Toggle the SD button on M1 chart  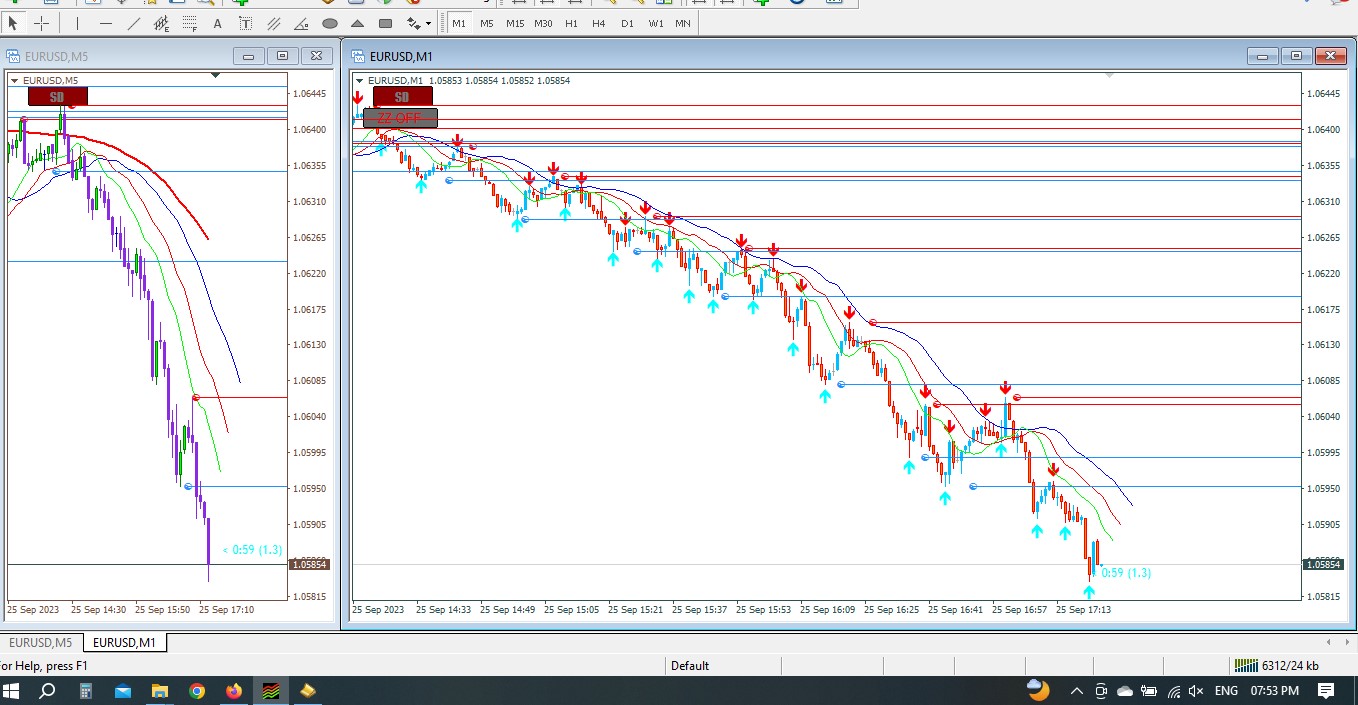point(402,97)
